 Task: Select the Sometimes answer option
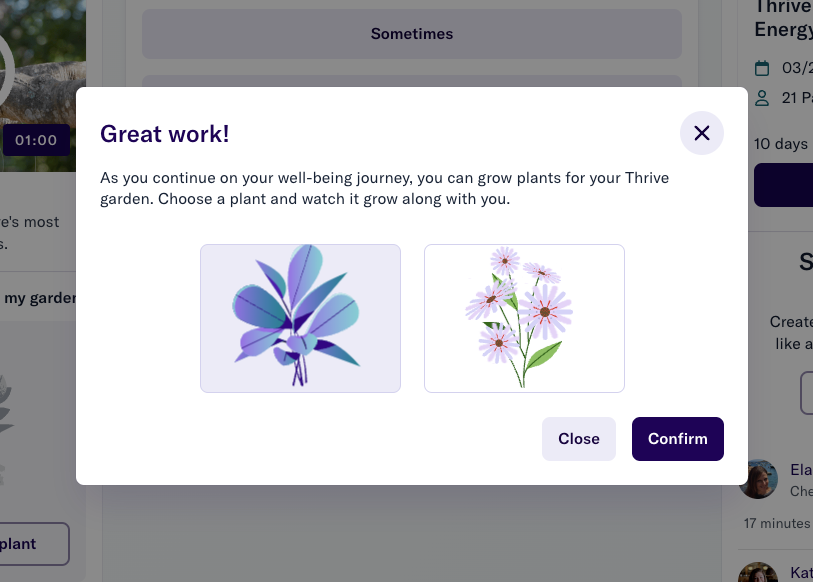(x=412, y=34)
